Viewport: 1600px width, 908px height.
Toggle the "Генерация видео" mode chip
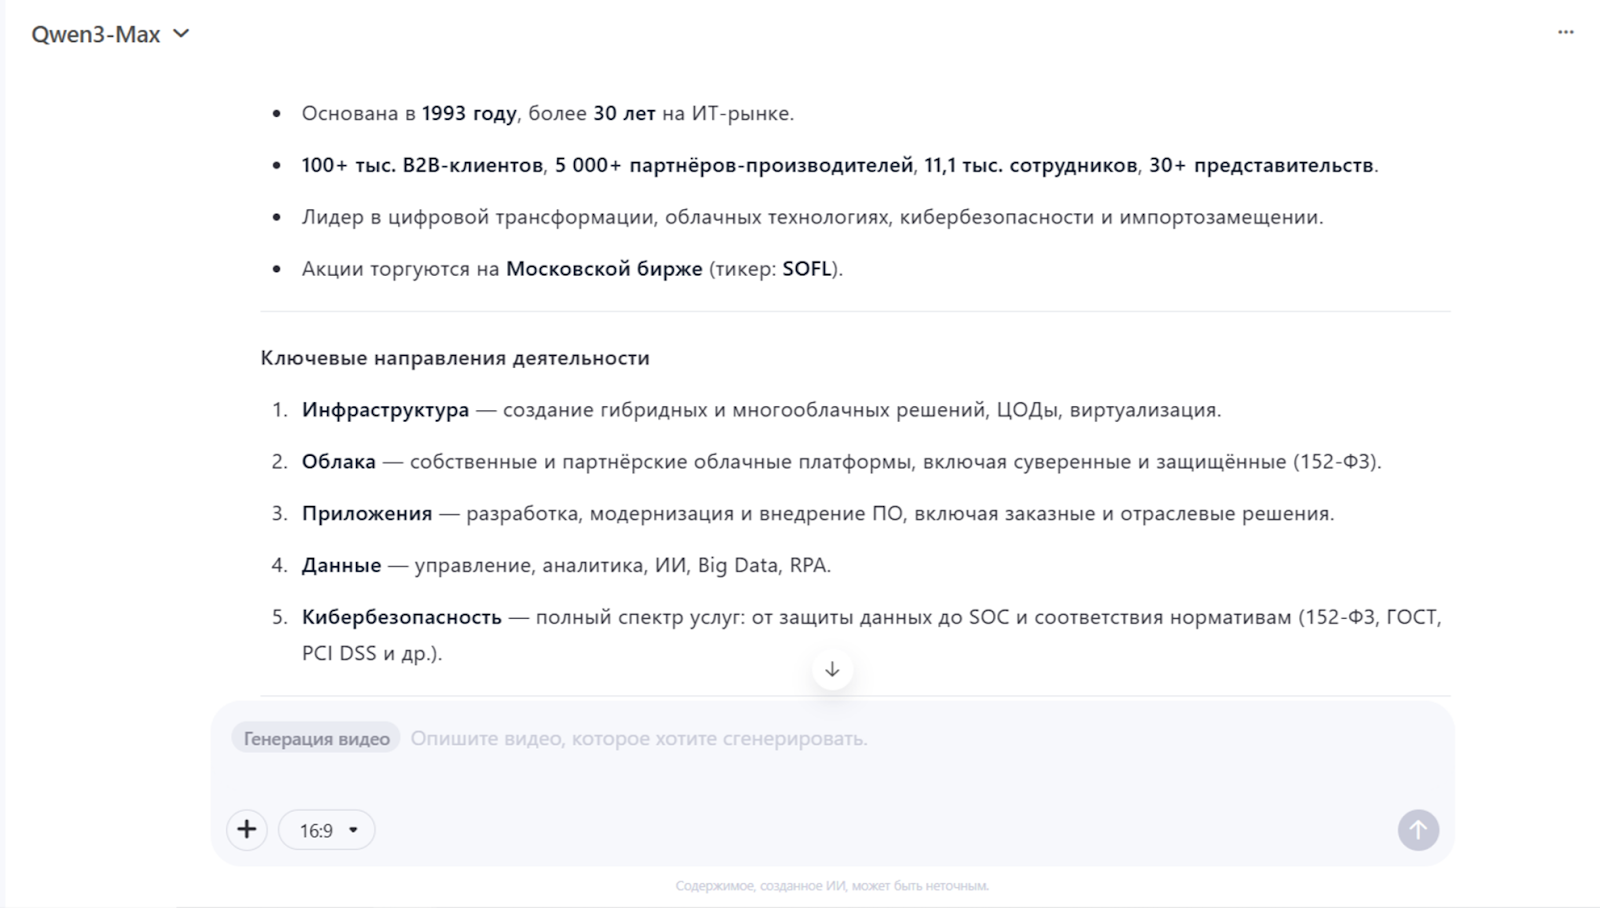(x=316, y=739)
